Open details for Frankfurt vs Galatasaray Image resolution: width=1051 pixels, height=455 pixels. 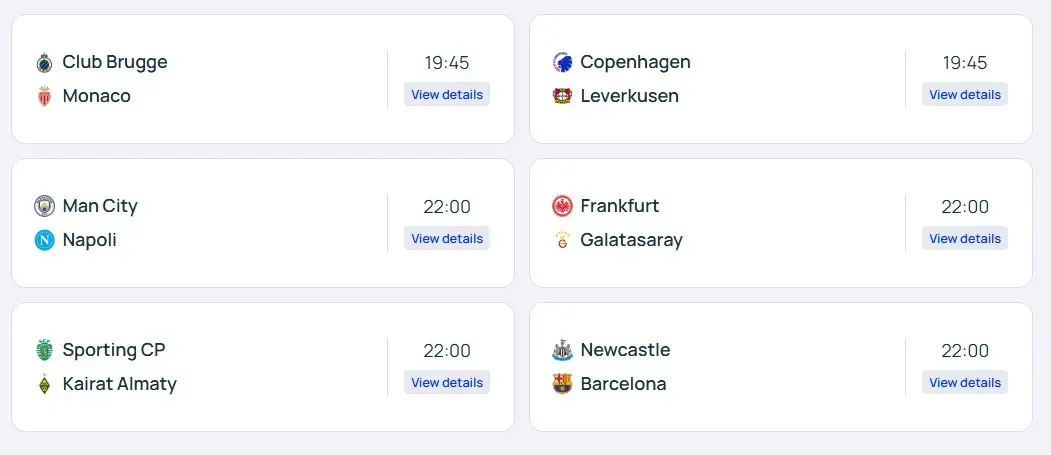pos(965,239)
